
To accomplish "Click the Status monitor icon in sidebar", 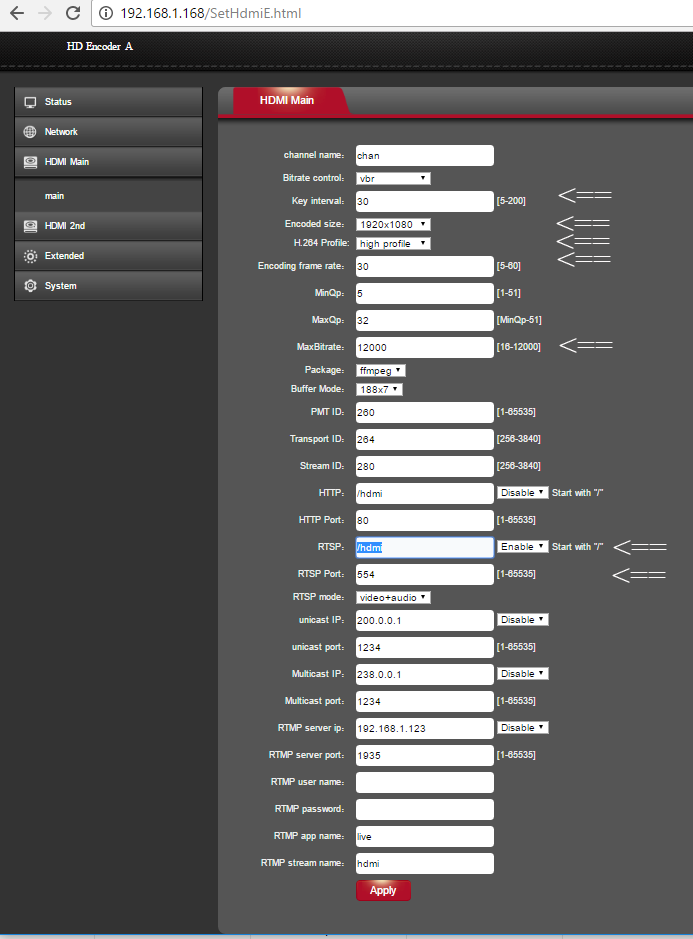I will [30, 102].
